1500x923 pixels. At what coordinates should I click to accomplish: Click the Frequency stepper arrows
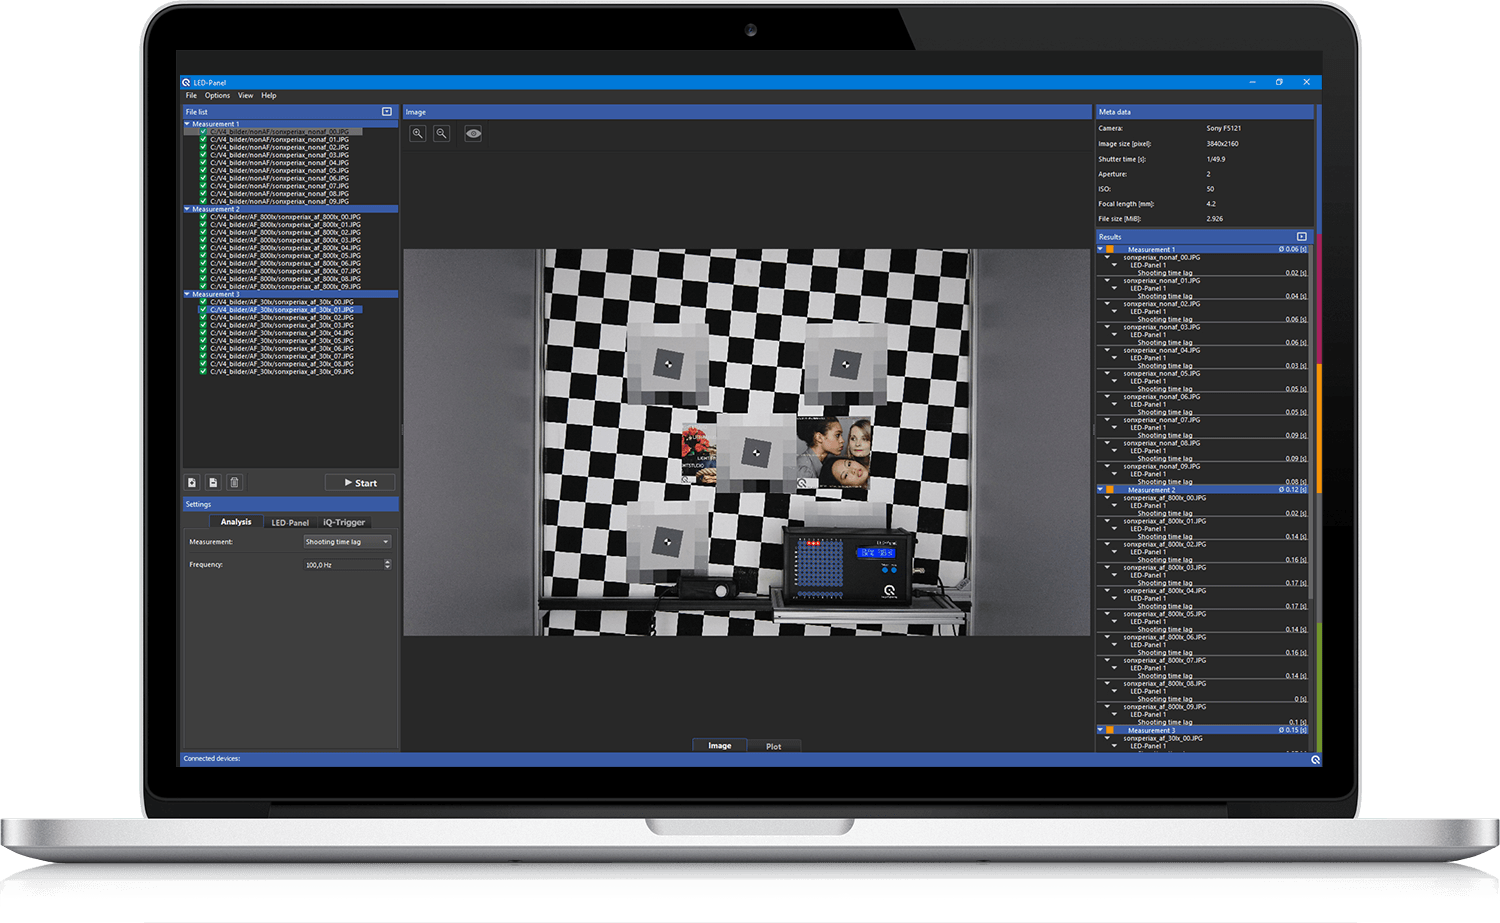tap(387, 565)
